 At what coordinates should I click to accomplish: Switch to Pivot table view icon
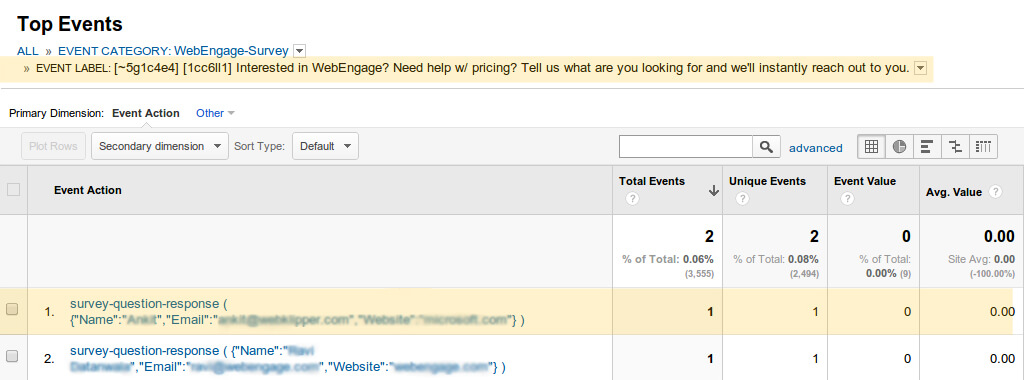click(x=984, y=147)
